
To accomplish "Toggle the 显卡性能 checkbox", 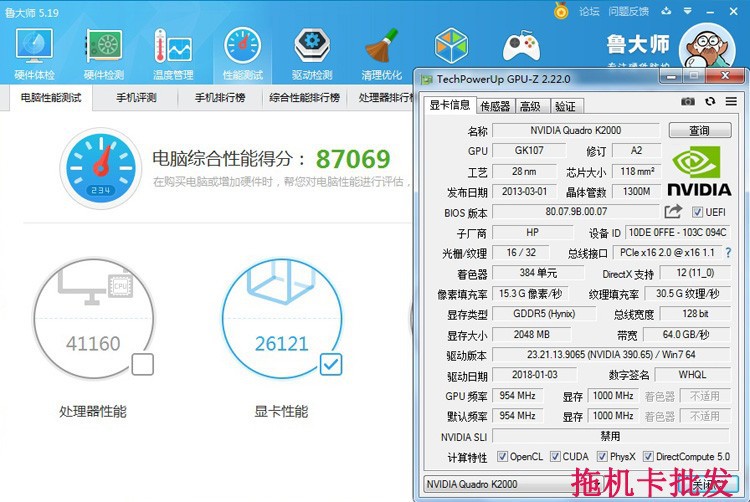I will click(331, 364).
